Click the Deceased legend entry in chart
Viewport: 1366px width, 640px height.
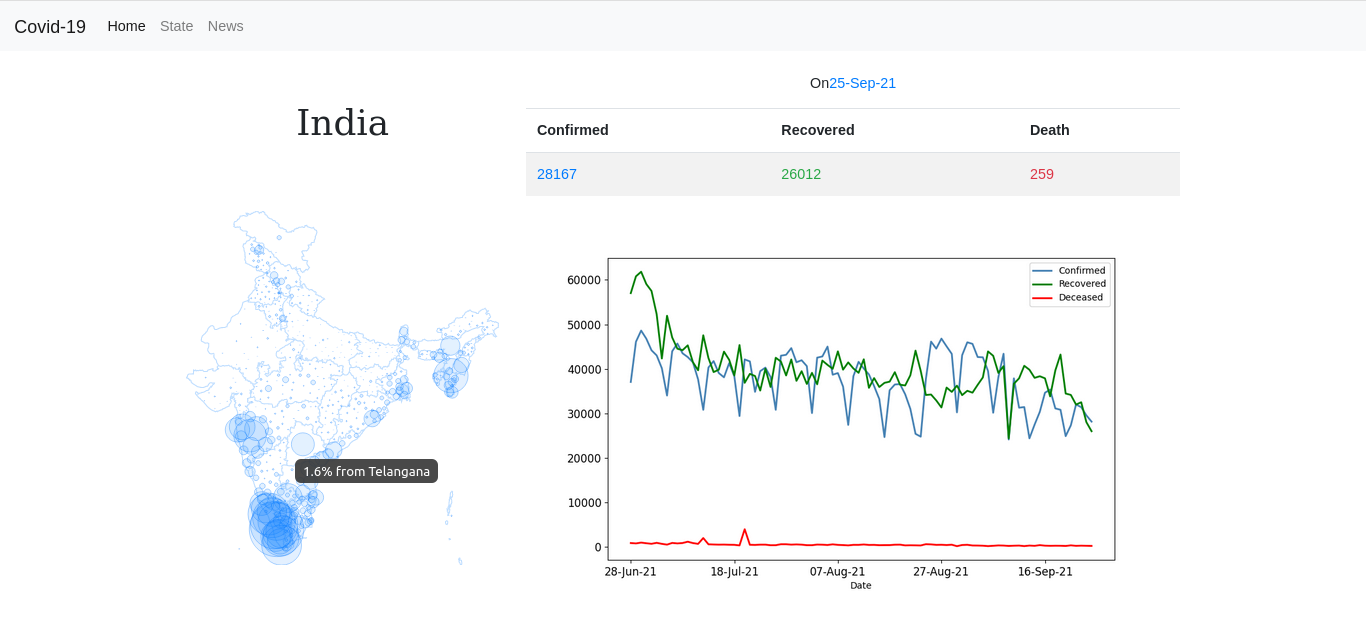coord(1069,297)
